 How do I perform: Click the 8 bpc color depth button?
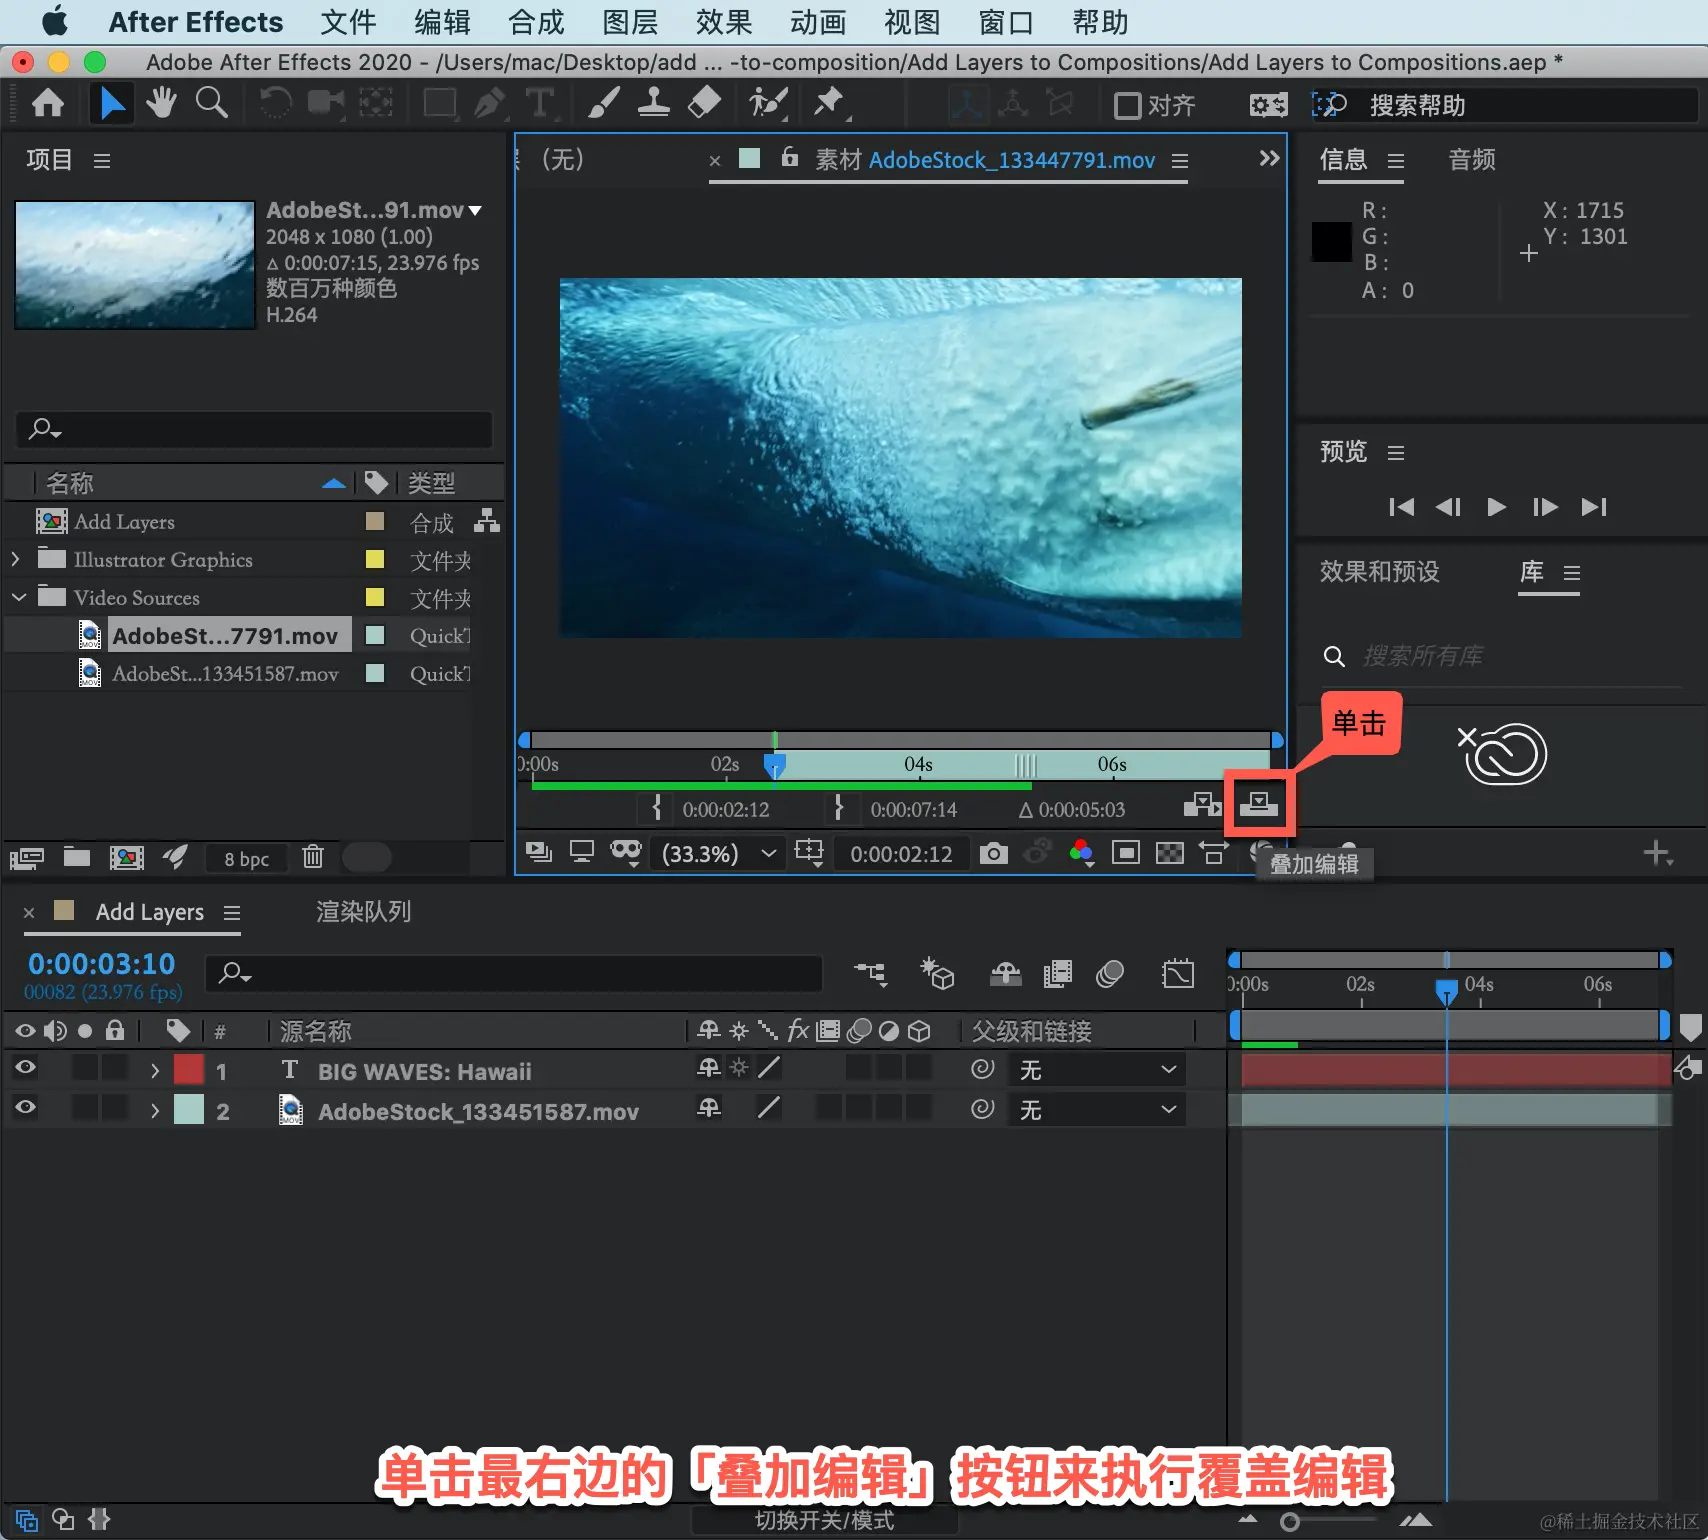point(246,859)
